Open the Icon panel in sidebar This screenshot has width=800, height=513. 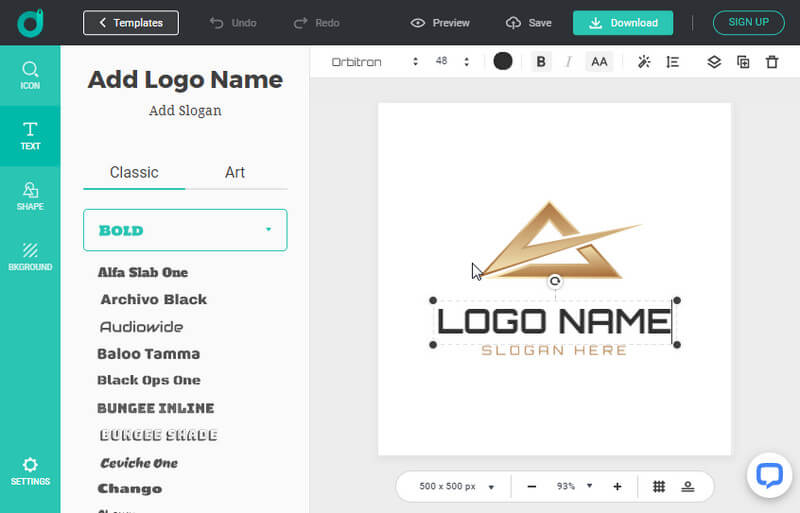(30, 76)
